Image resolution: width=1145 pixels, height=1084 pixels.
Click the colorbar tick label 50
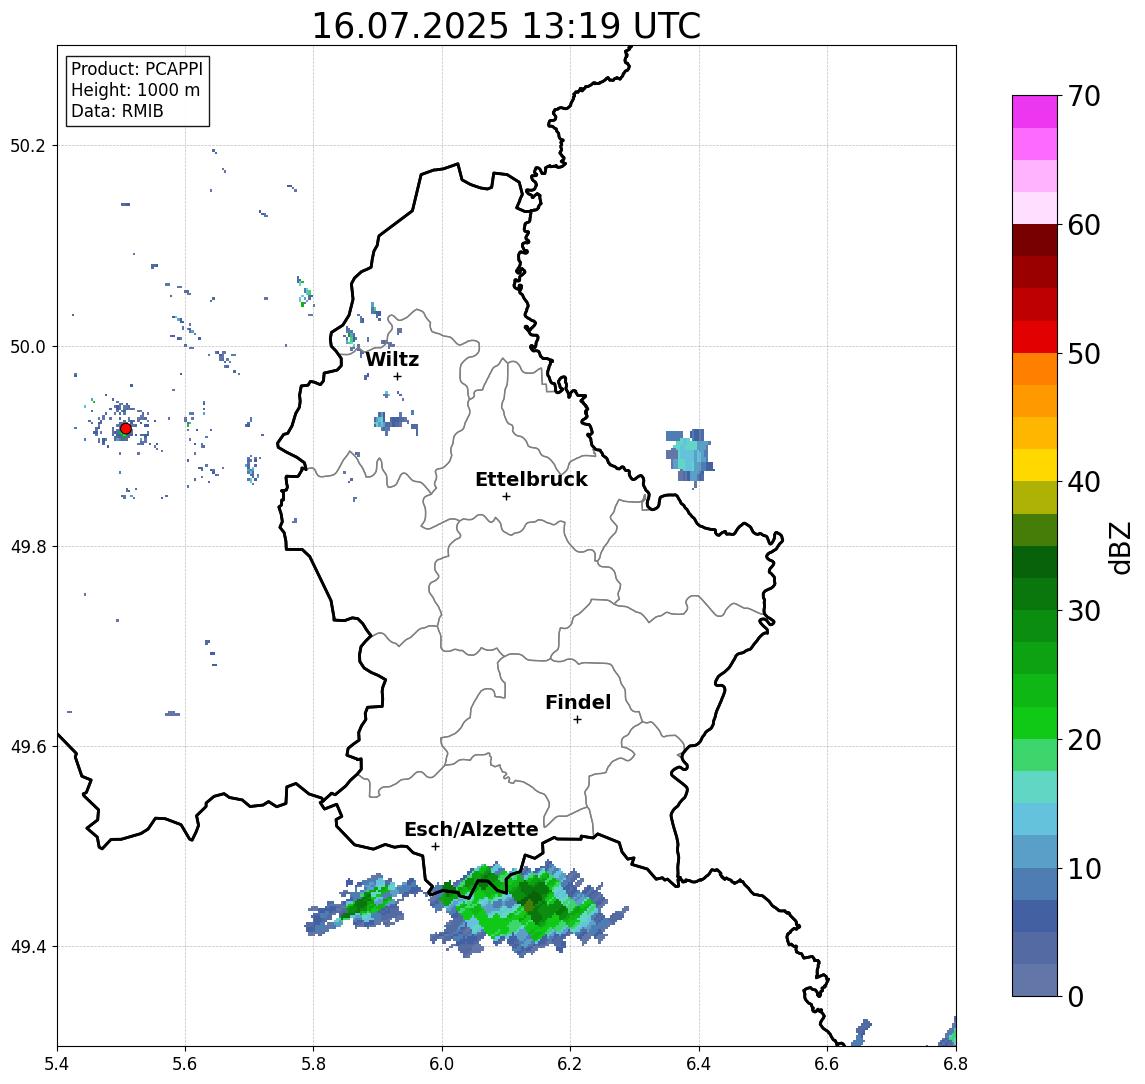coord(1084,354)
